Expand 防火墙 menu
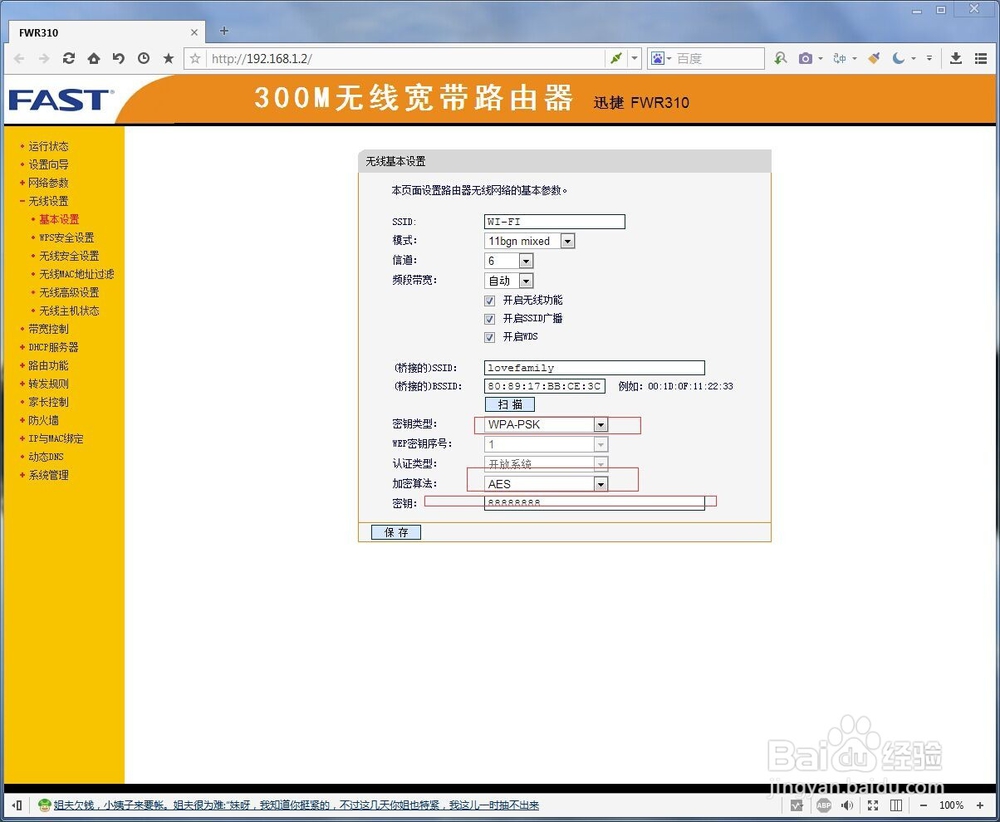Screen dimensions: 1000x822 click(x=43, y=420)
